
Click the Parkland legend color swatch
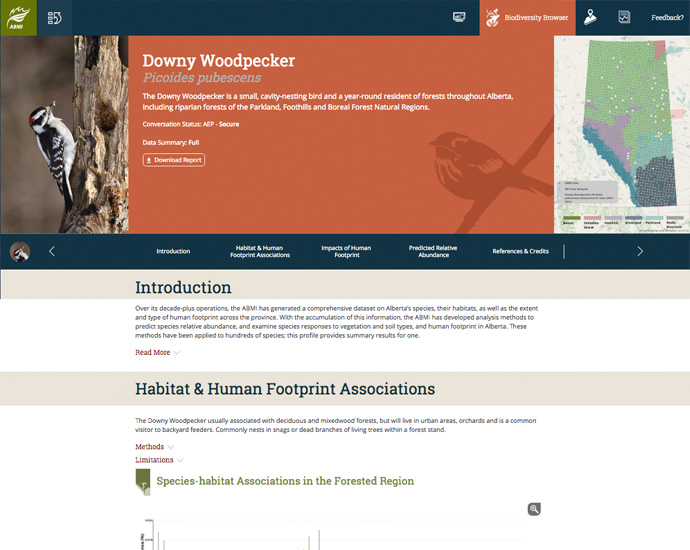(654, 218)
